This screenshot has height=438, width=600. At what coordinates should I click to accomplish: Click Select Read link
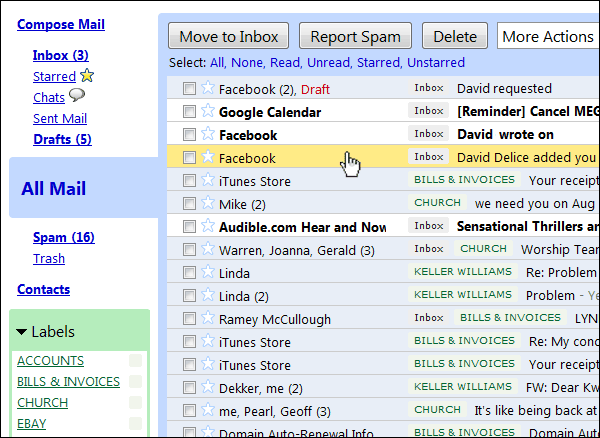(285, 62)
